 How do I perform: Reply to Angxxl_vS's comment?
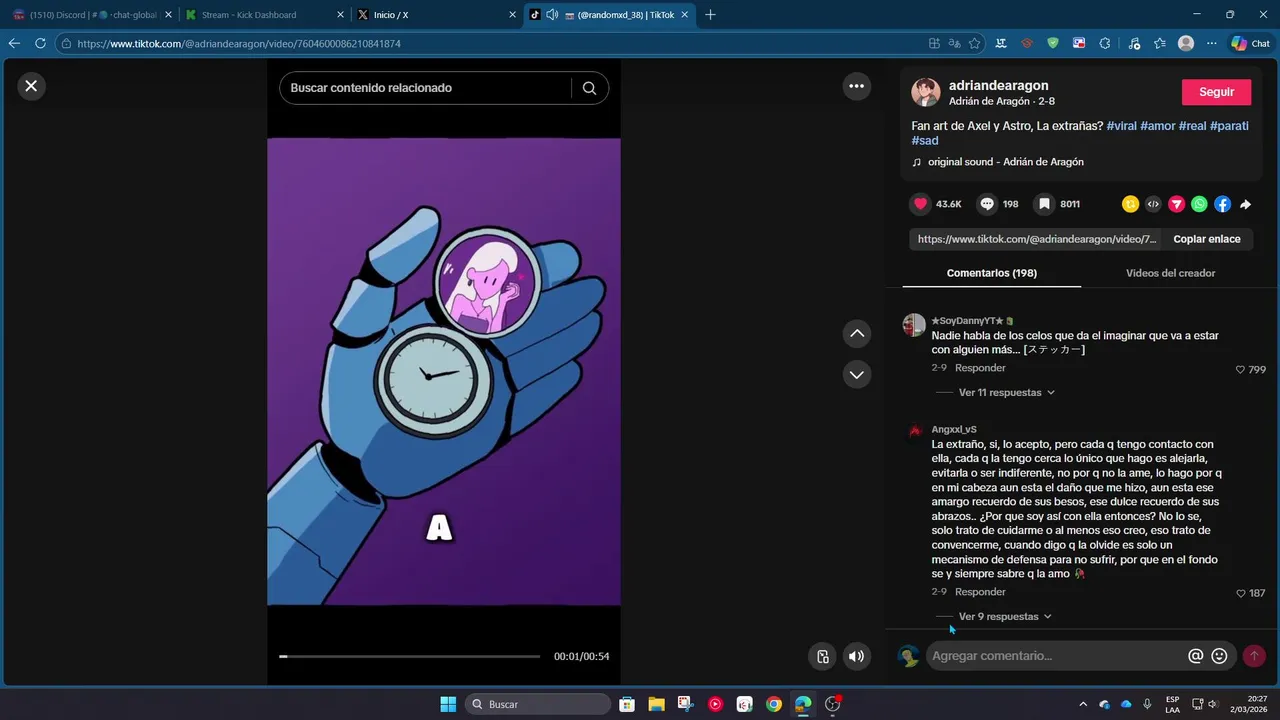pyautogui.click(x=980, y=592)
